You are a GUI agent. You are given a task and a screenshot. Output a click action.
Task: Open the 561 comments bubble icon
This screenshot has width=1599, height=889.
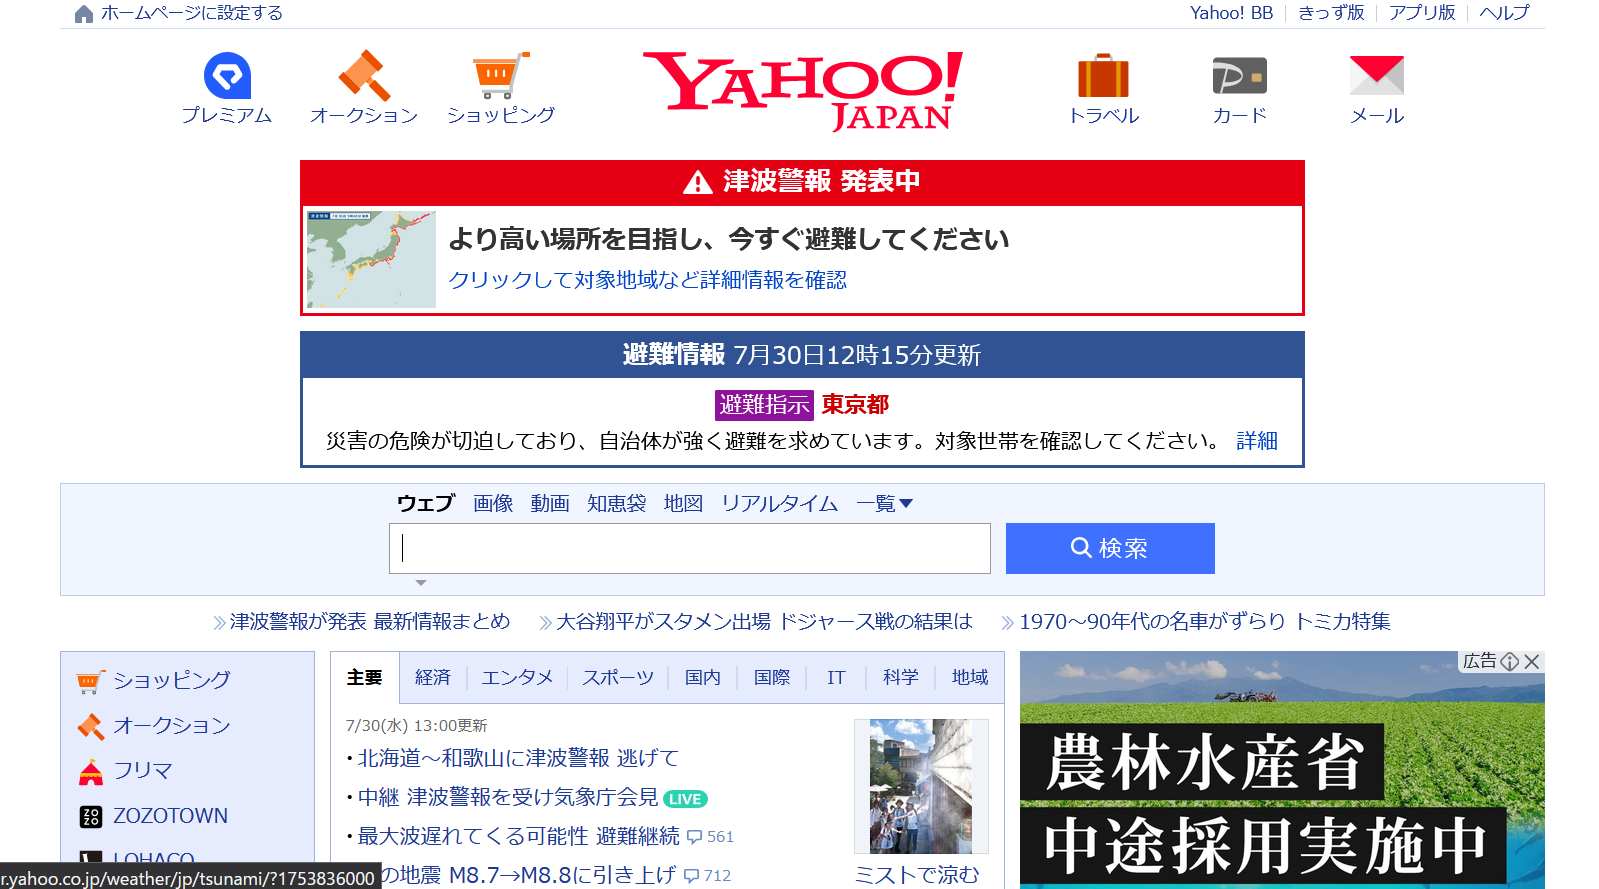[694, 837]
